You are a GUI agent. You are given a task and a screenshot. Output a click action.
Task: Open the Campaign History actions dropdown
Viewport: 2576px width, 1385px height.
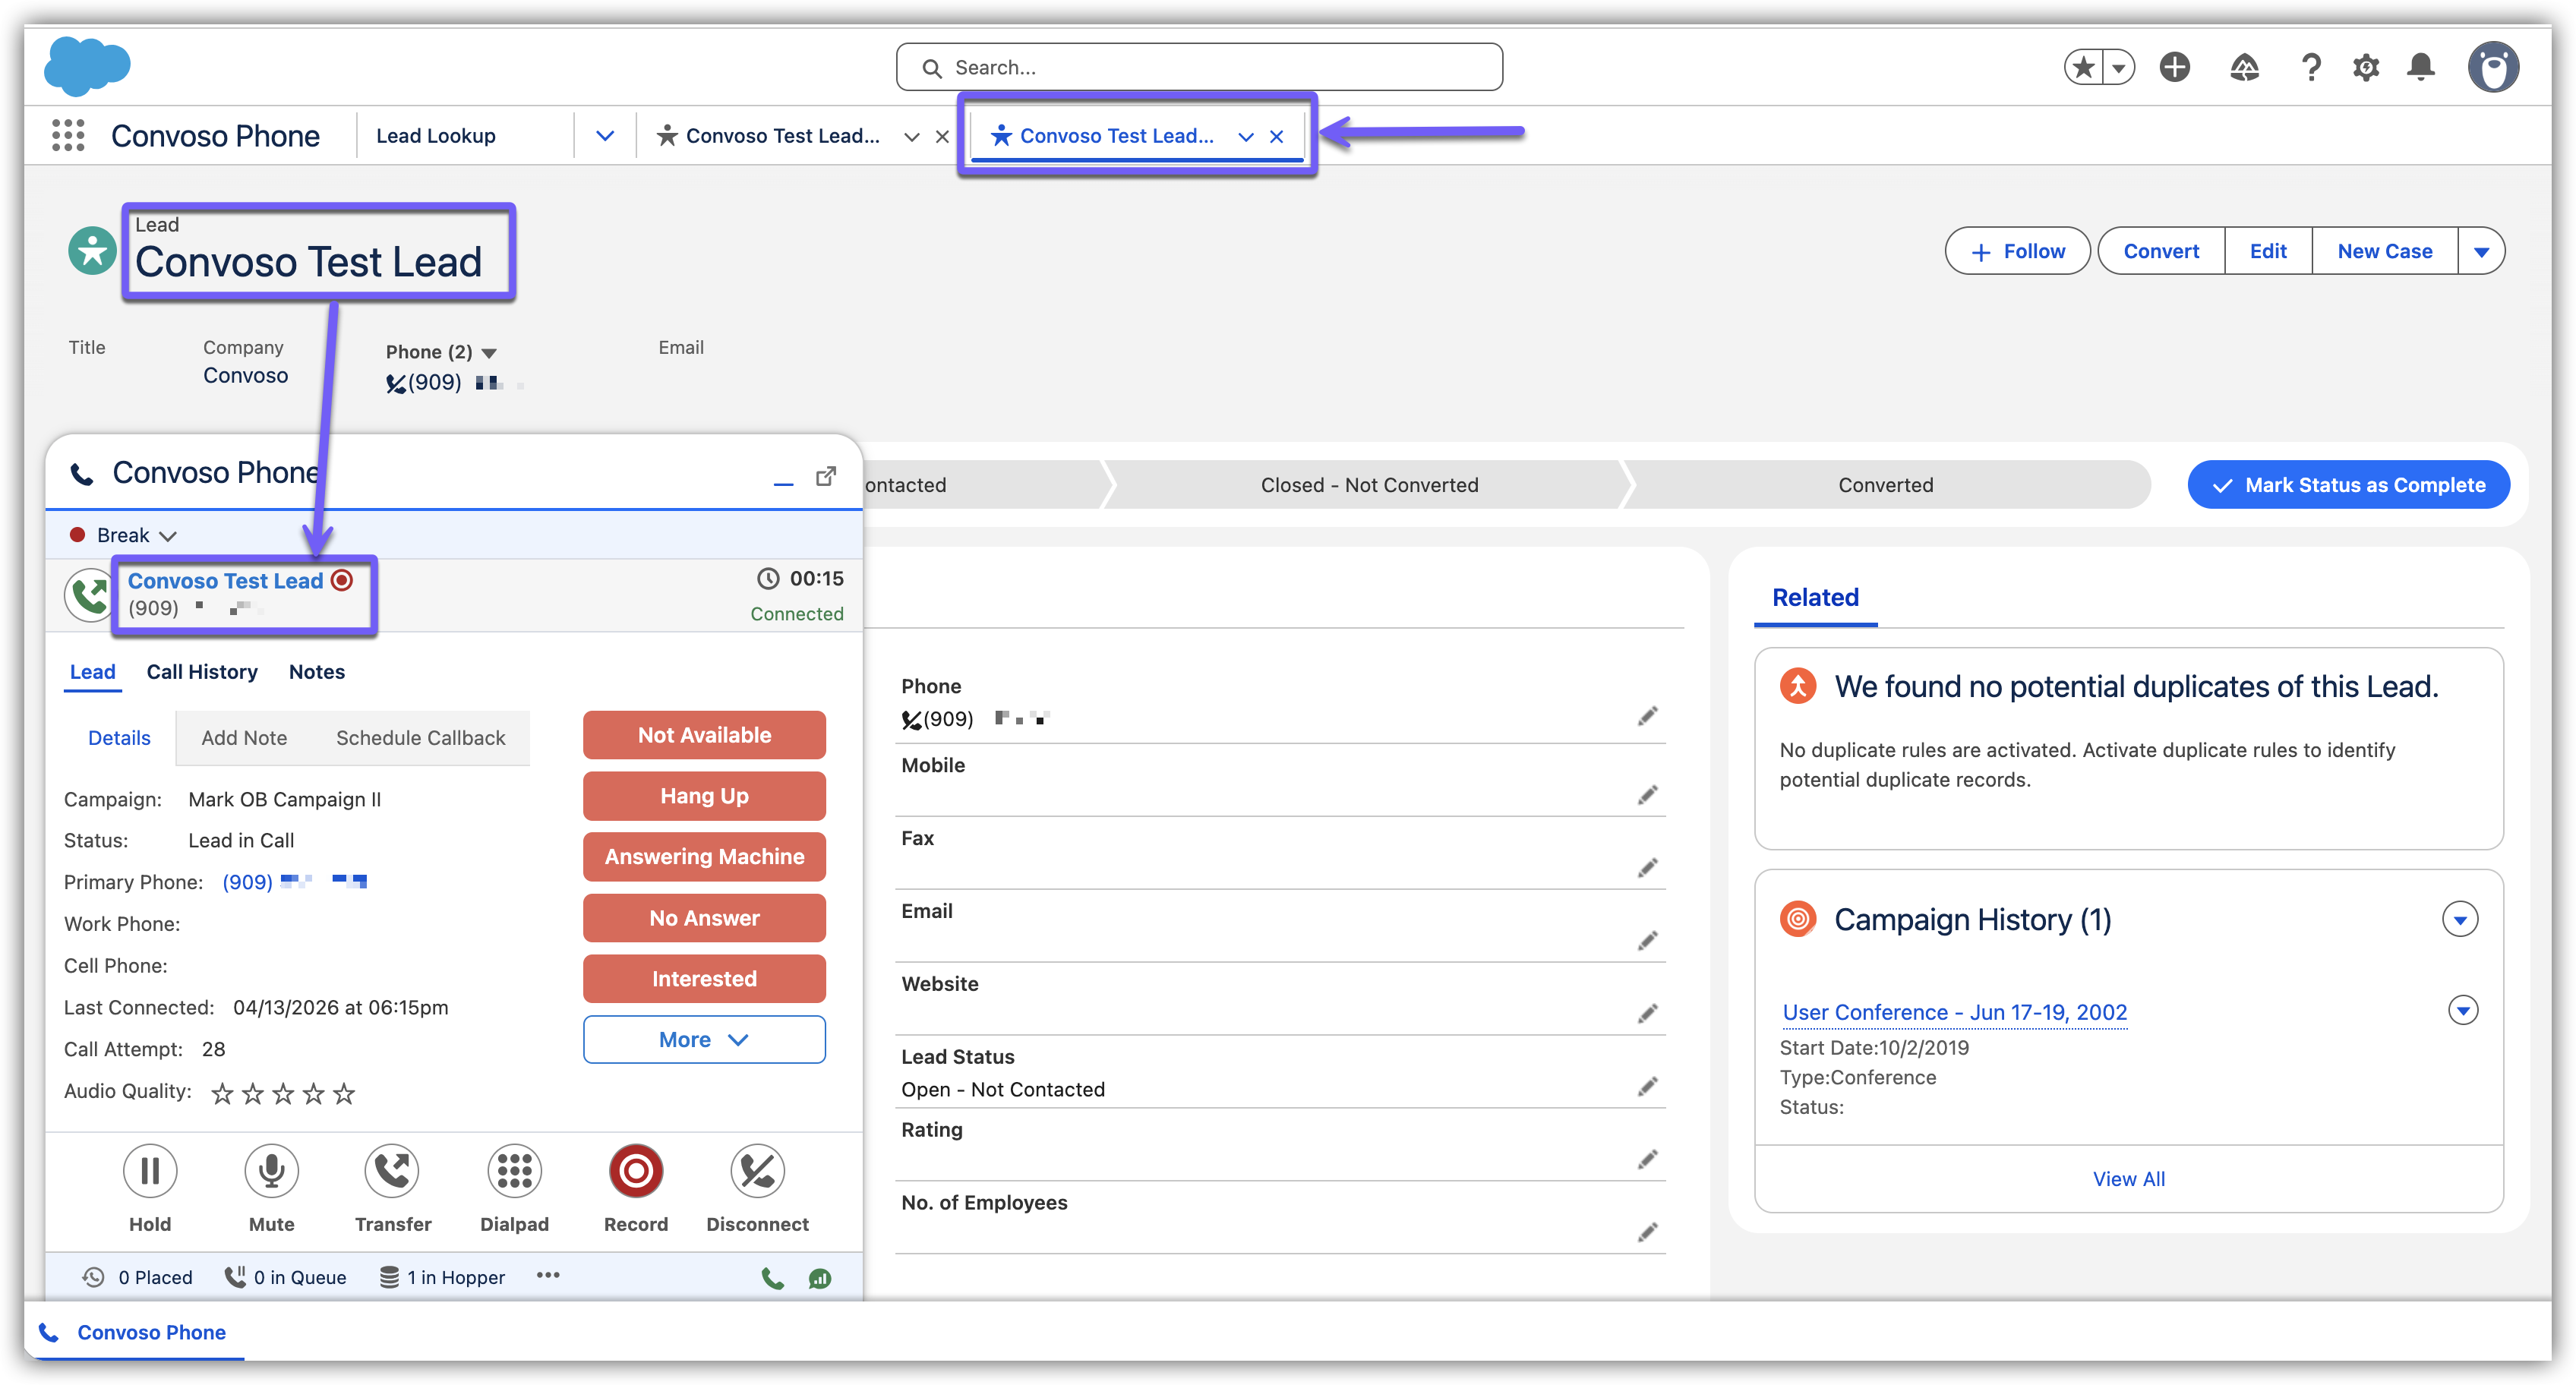[2459, 919]
